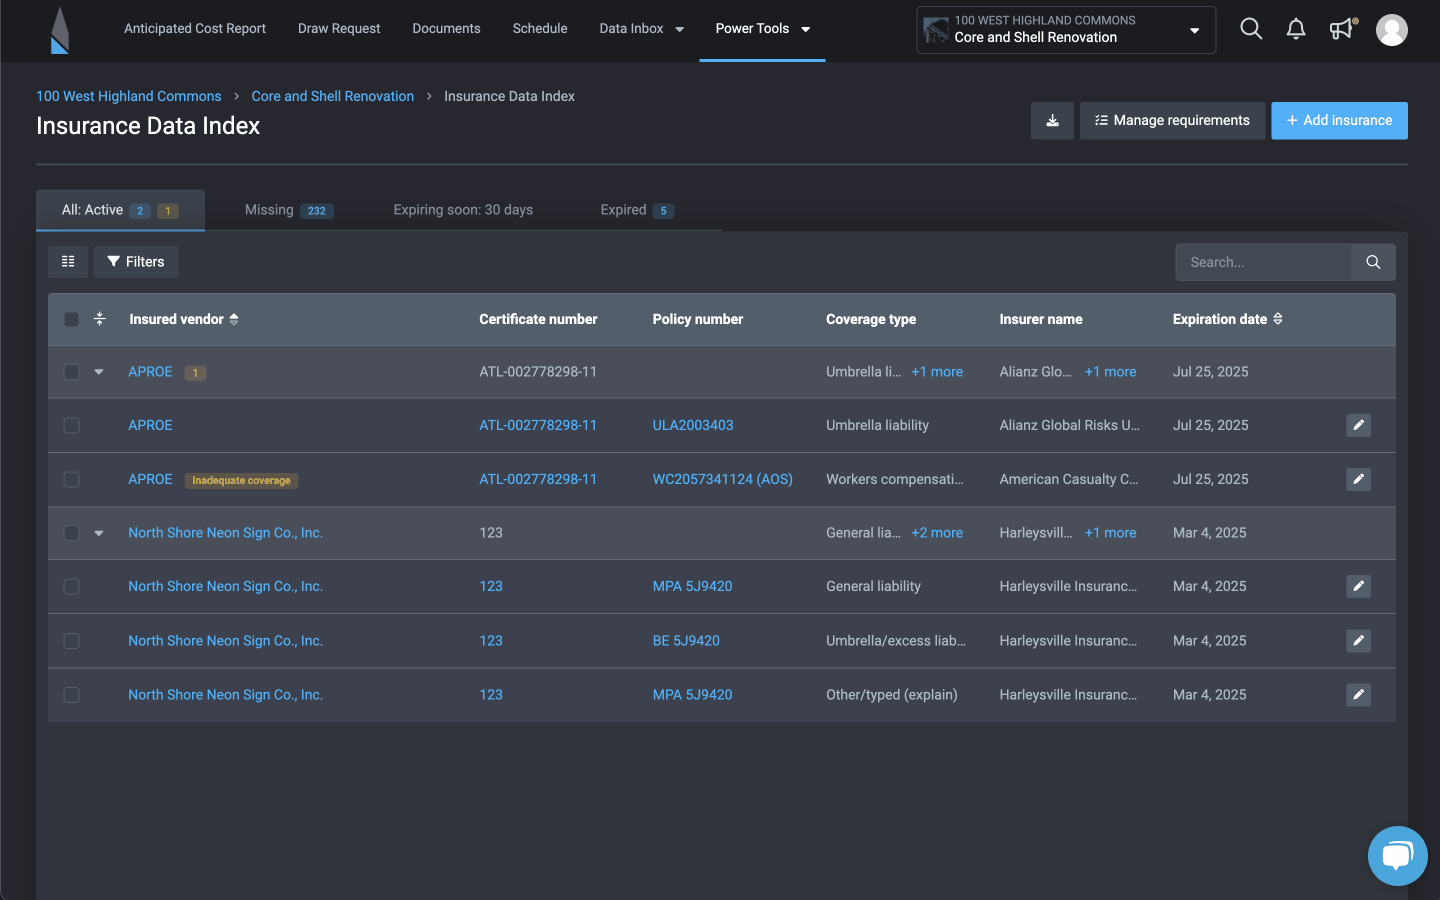Open the Documents menu item
Image resolution: width=1440 pixels, height=900 pixels.
446,29
